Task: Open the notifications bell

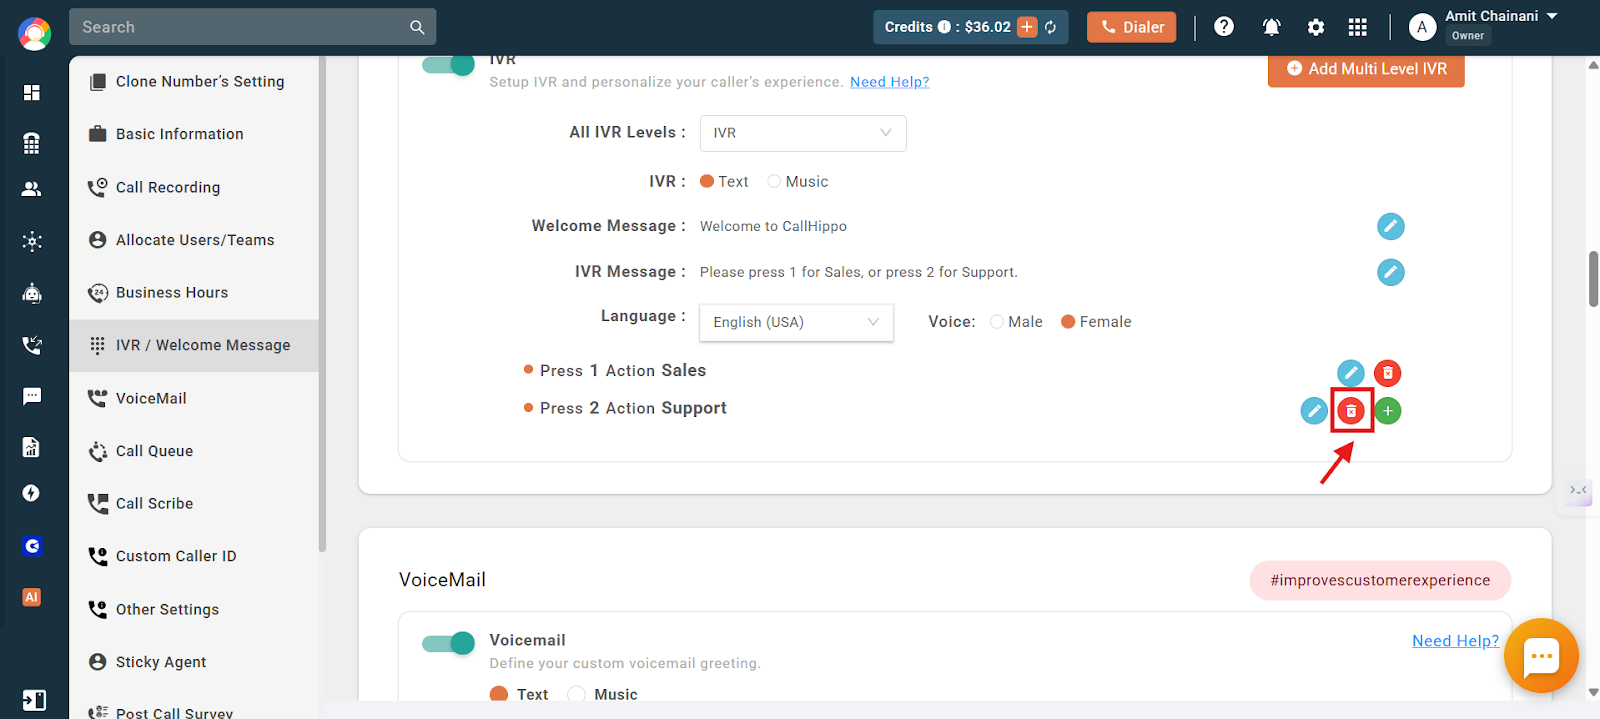Action: click(1271, 27)
